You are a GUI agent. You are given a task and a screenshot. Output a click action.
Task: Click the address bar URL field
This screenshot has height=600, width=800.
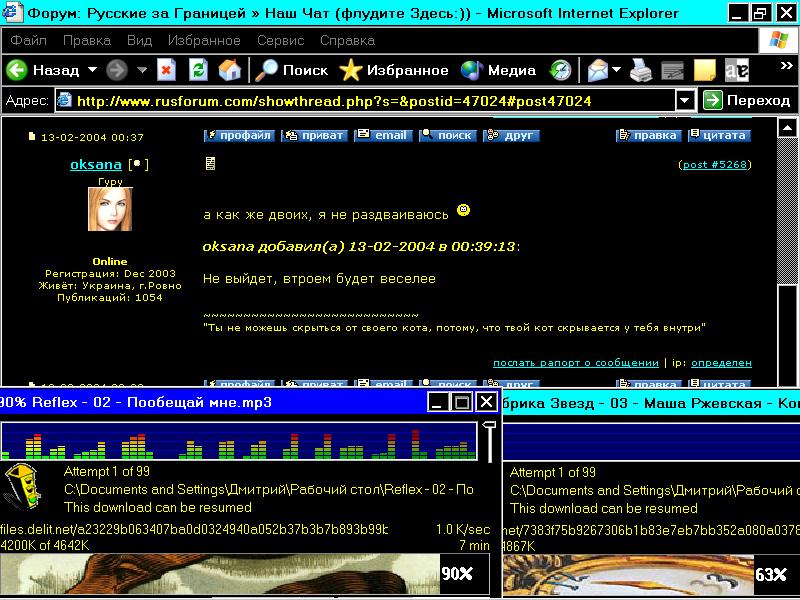(370, 100)
